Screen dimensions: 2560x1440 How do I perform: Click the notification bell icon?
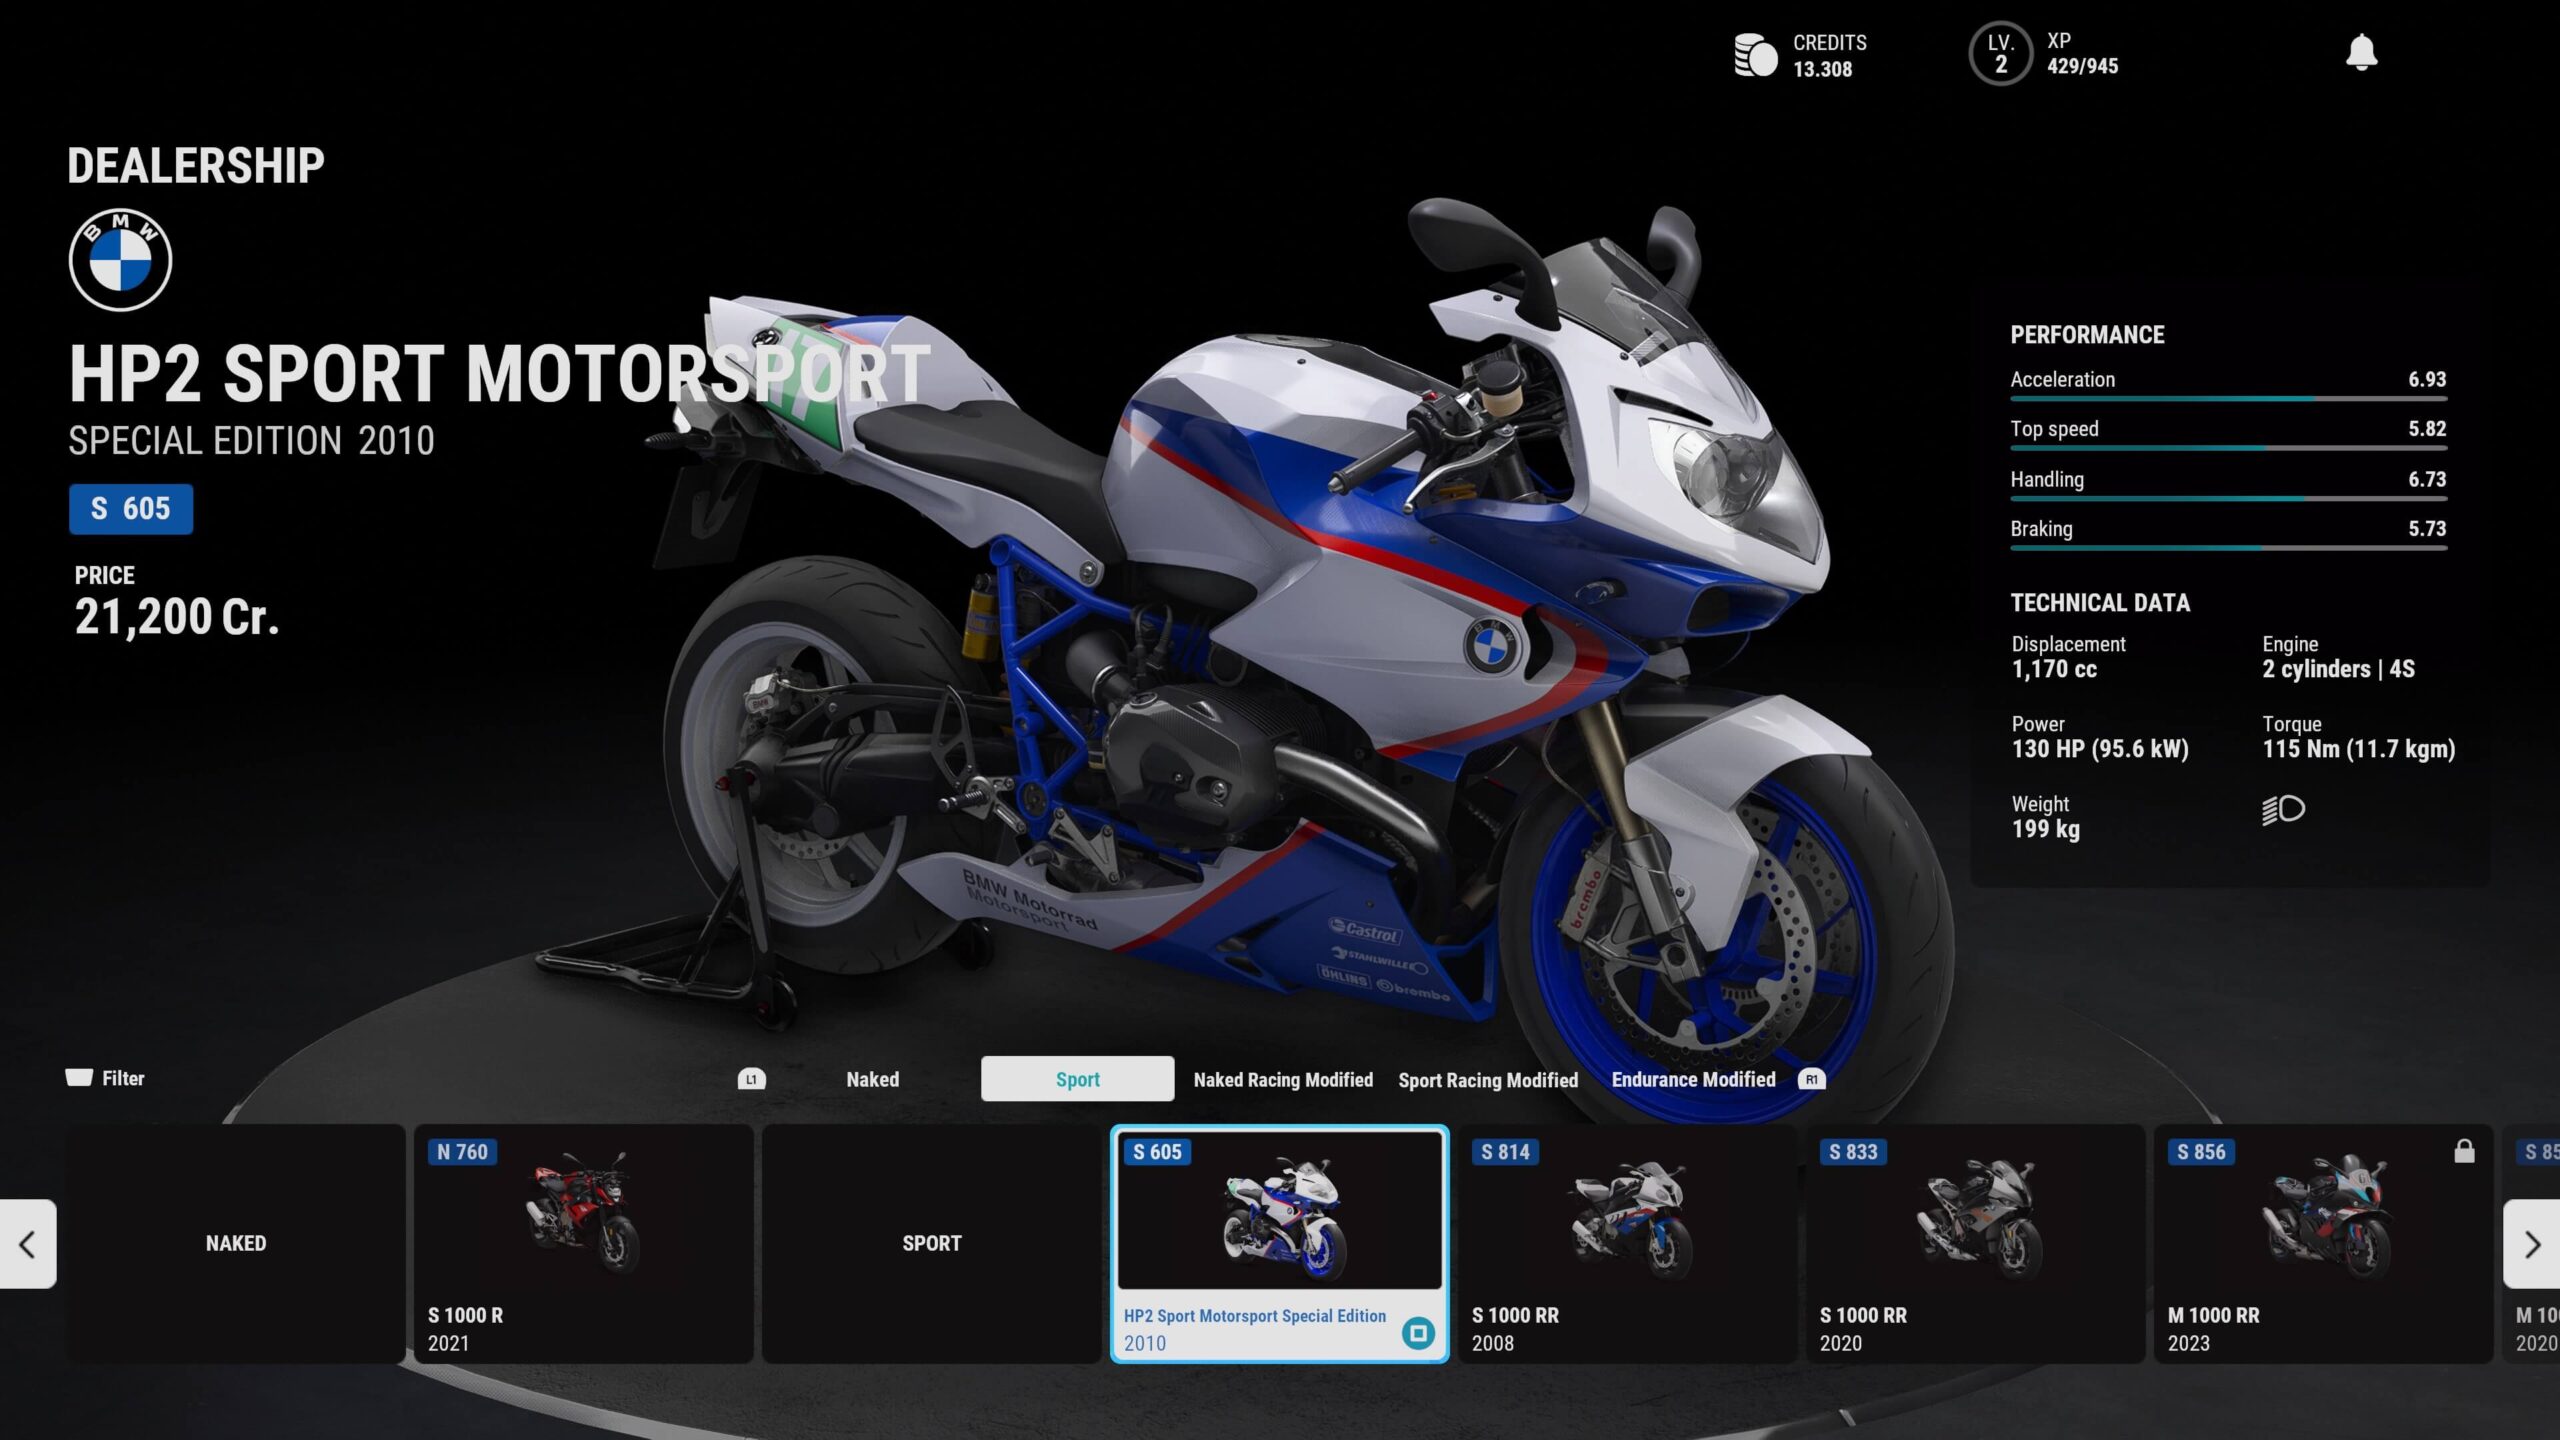click(x=2361, y=52)
